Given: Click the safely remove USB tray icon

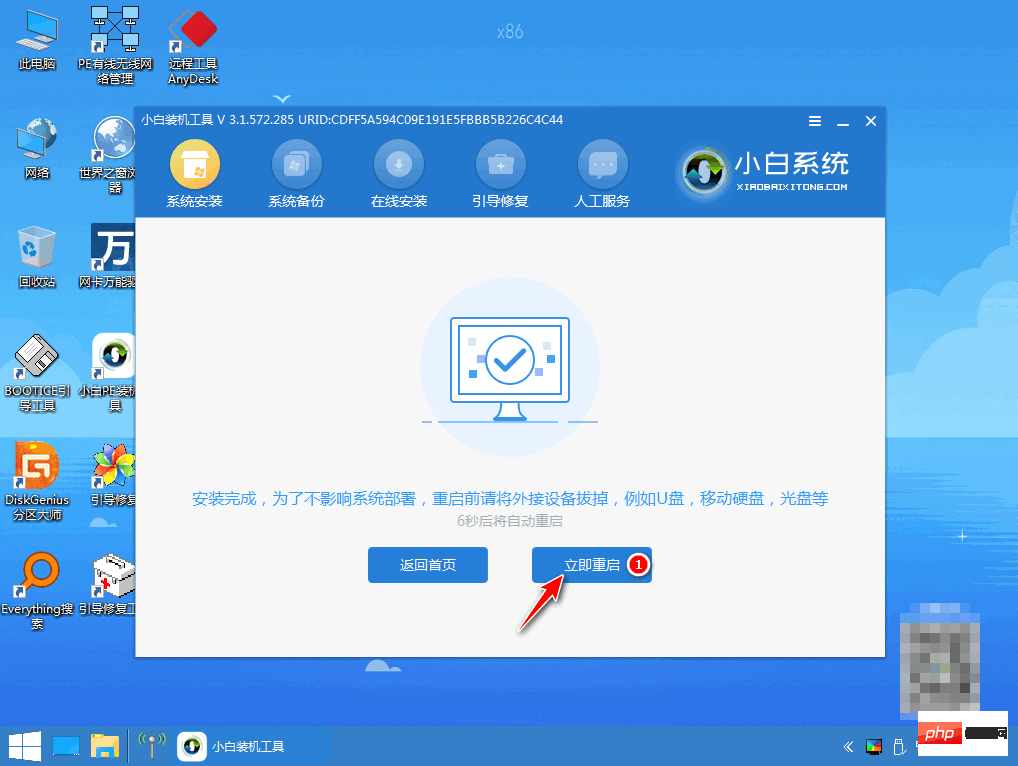Looking at the screenshot, I should click(x=898, y=747).
